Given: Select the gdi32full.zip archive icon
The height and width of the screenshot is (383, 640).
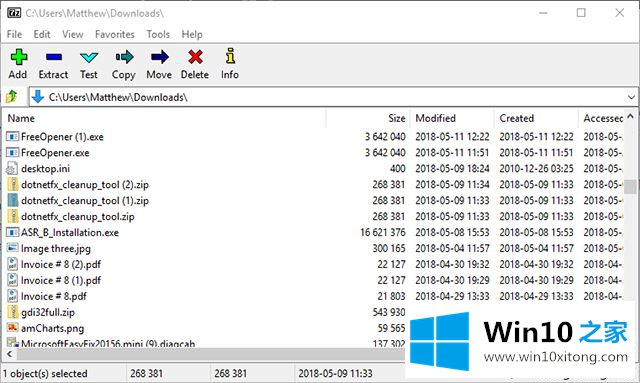Looking at the screenshot, I should [13, 312].
